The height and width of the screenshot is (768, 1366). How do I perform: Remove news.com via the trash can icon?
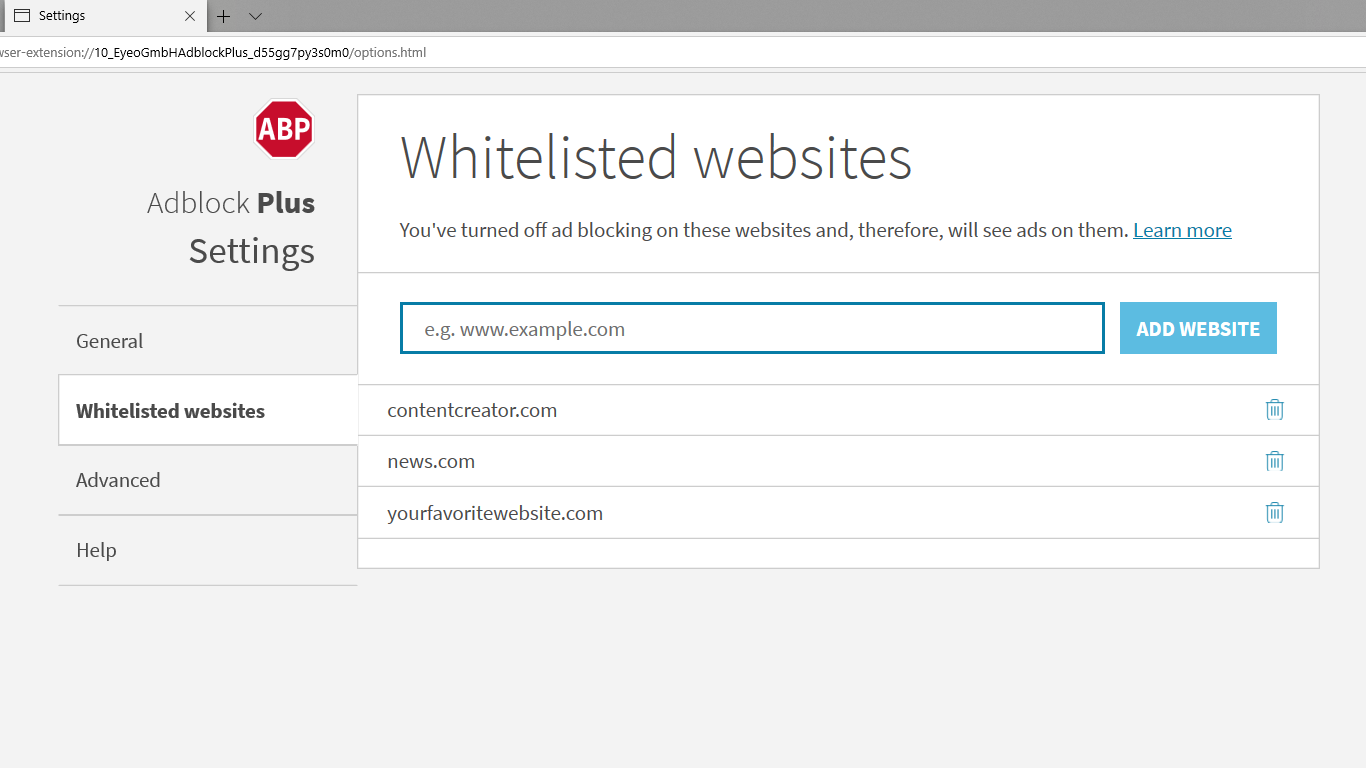click(1274, 461)
